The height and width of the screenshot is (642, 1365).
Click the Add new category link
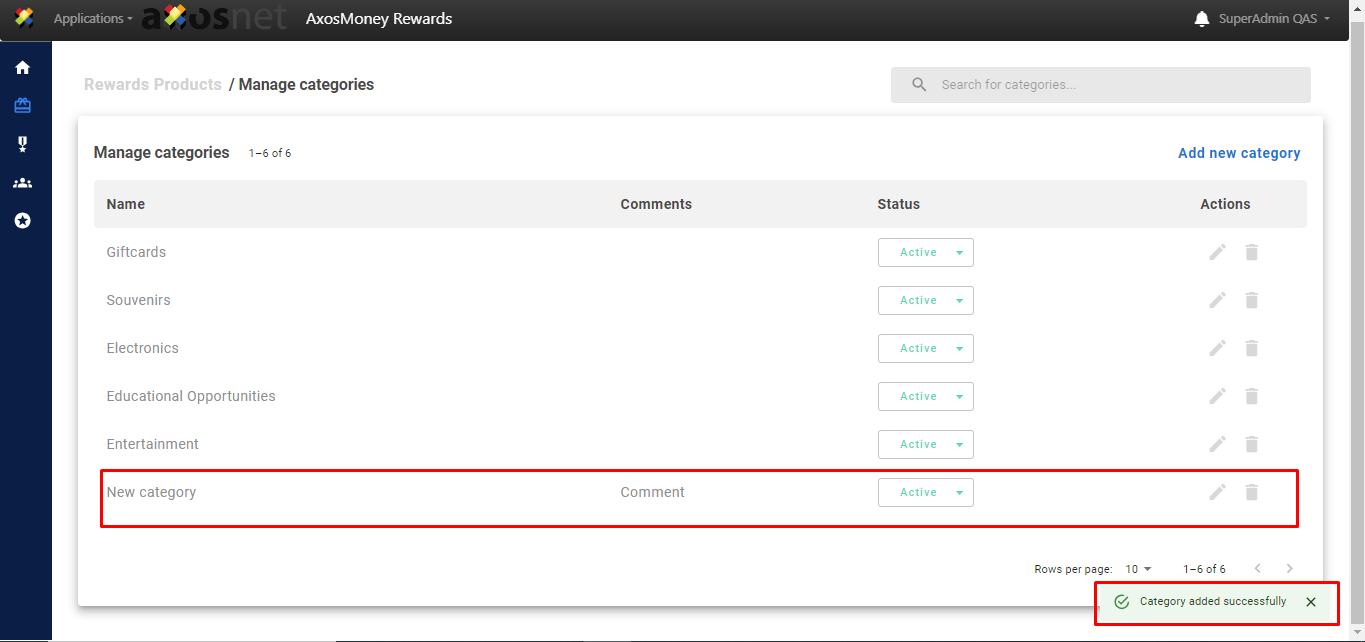(1239, 153)
